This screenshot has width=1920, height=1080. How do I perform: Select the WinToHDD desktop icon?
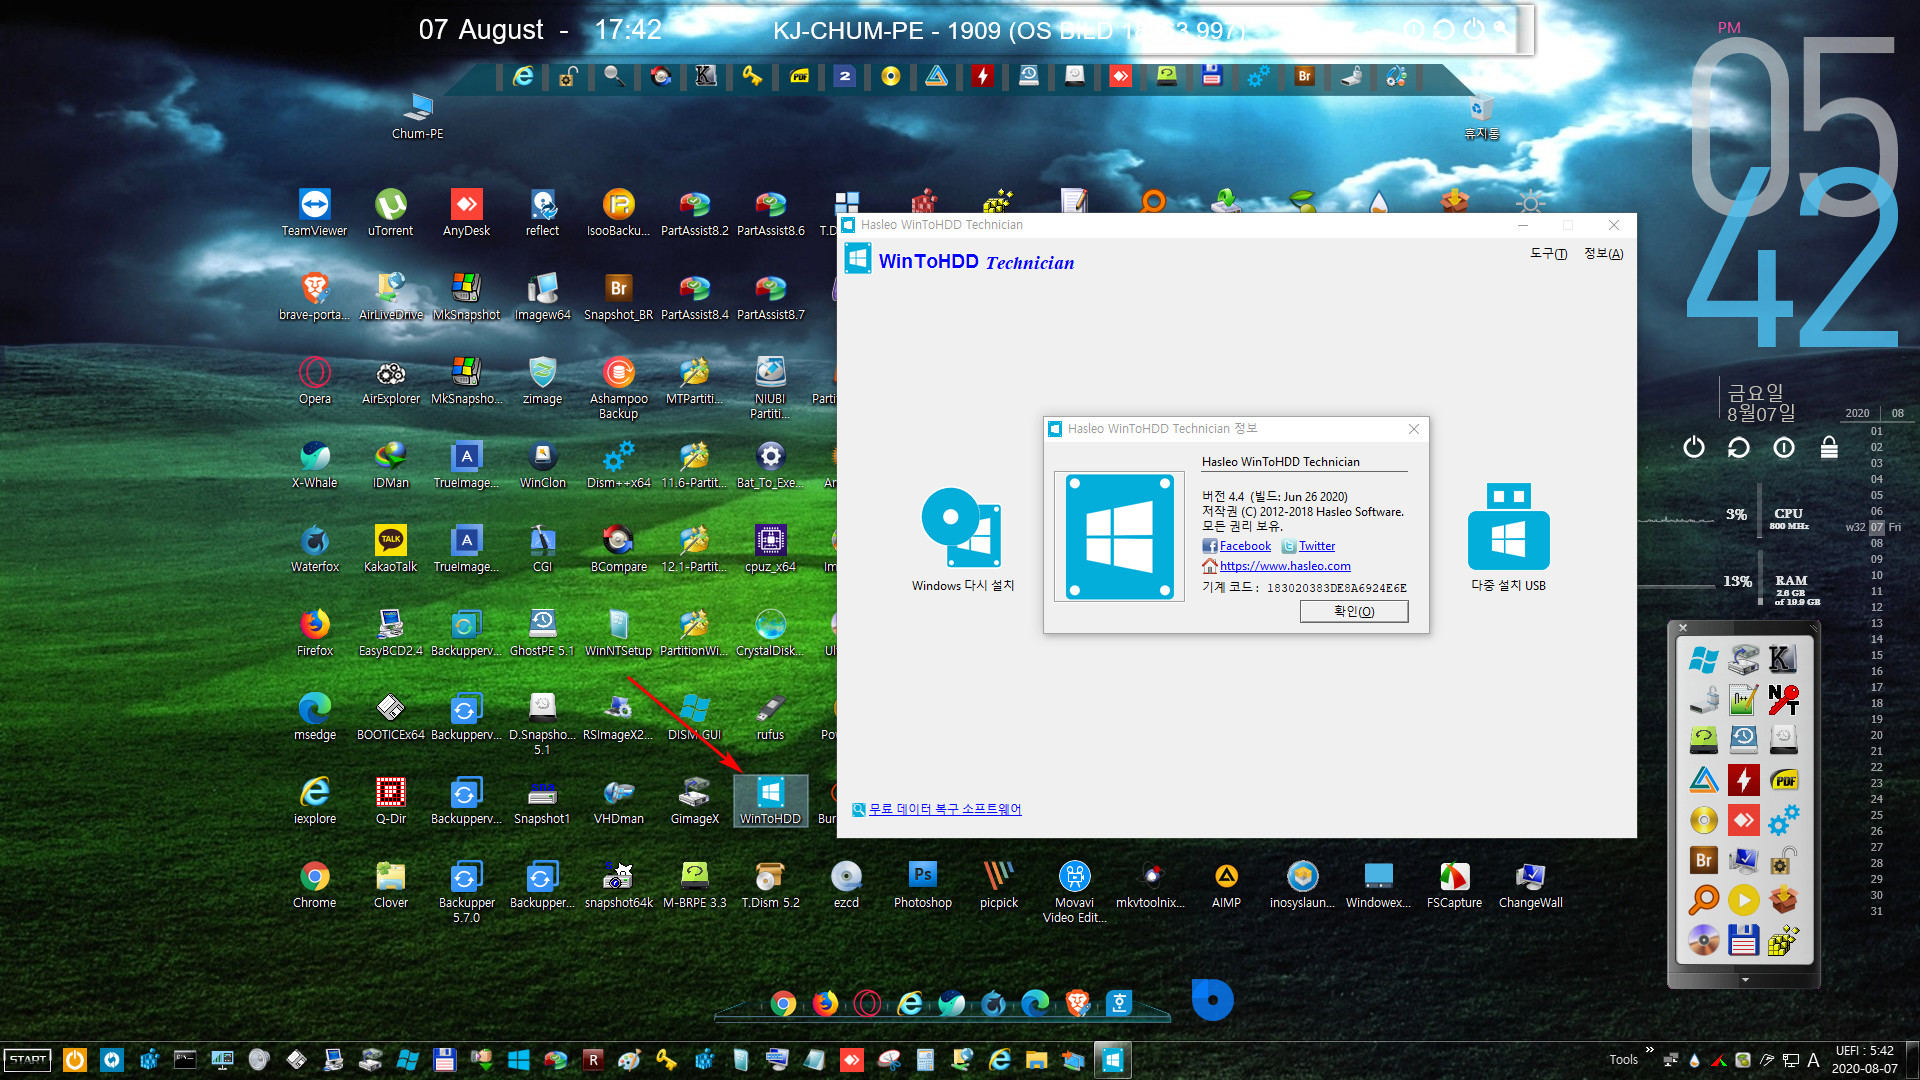[x=770, y=800]
